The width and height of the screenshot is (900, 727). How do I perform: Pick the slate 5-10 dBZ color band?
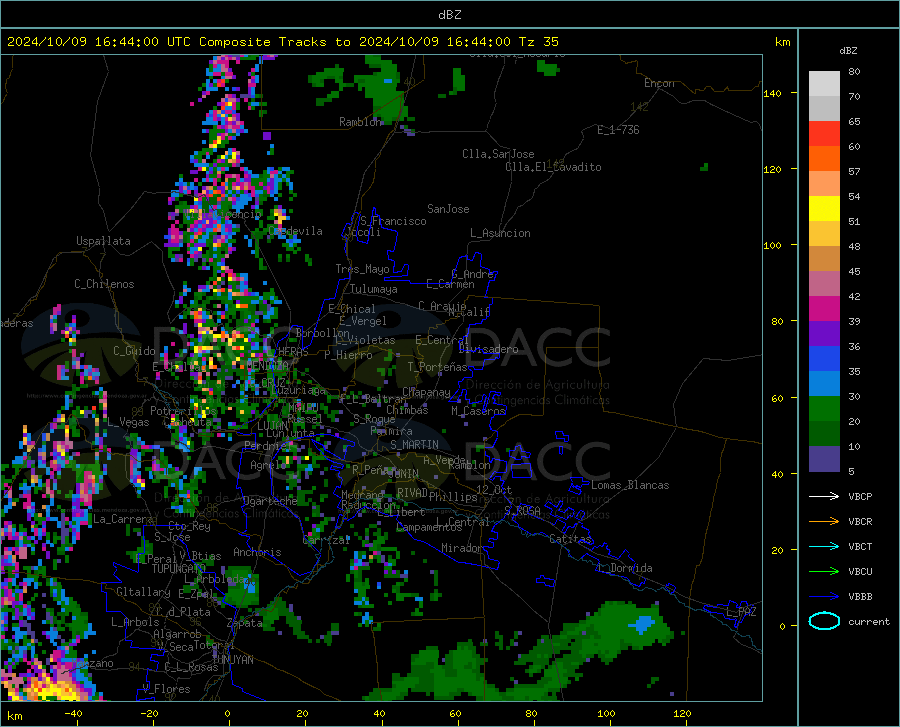click(x=824, y=459)
